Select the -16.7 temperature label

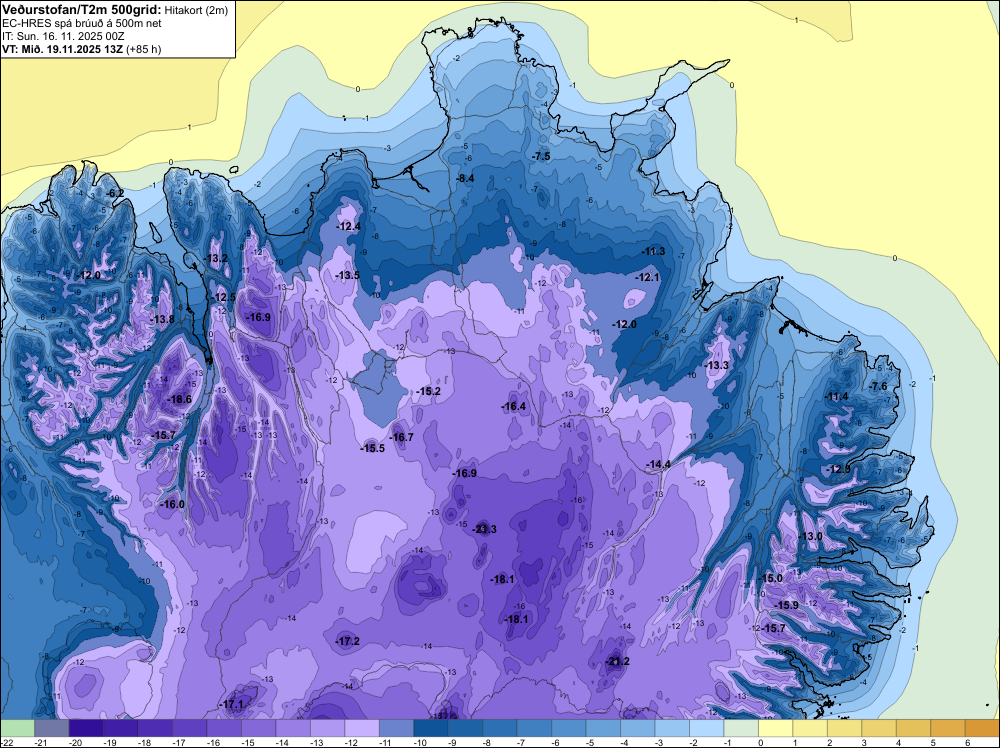[x=402, y=437]
